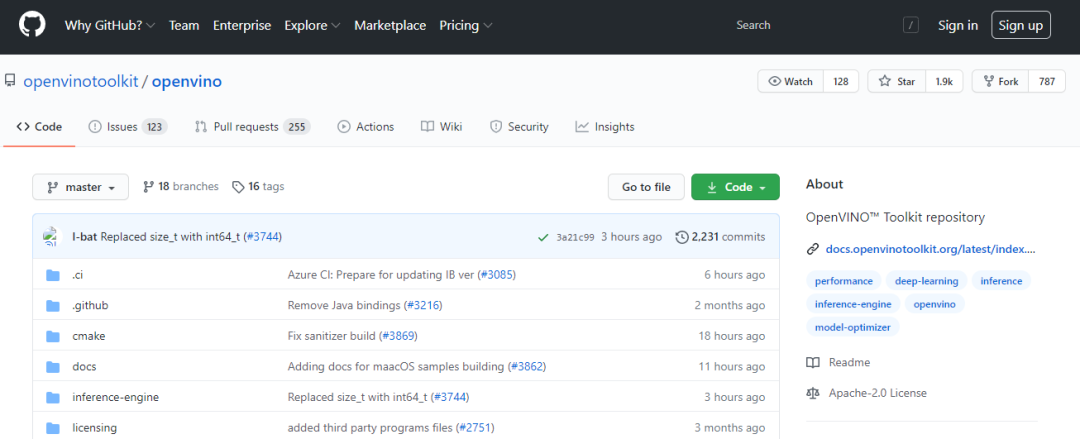Click the license scales icon

coord(813,393)
